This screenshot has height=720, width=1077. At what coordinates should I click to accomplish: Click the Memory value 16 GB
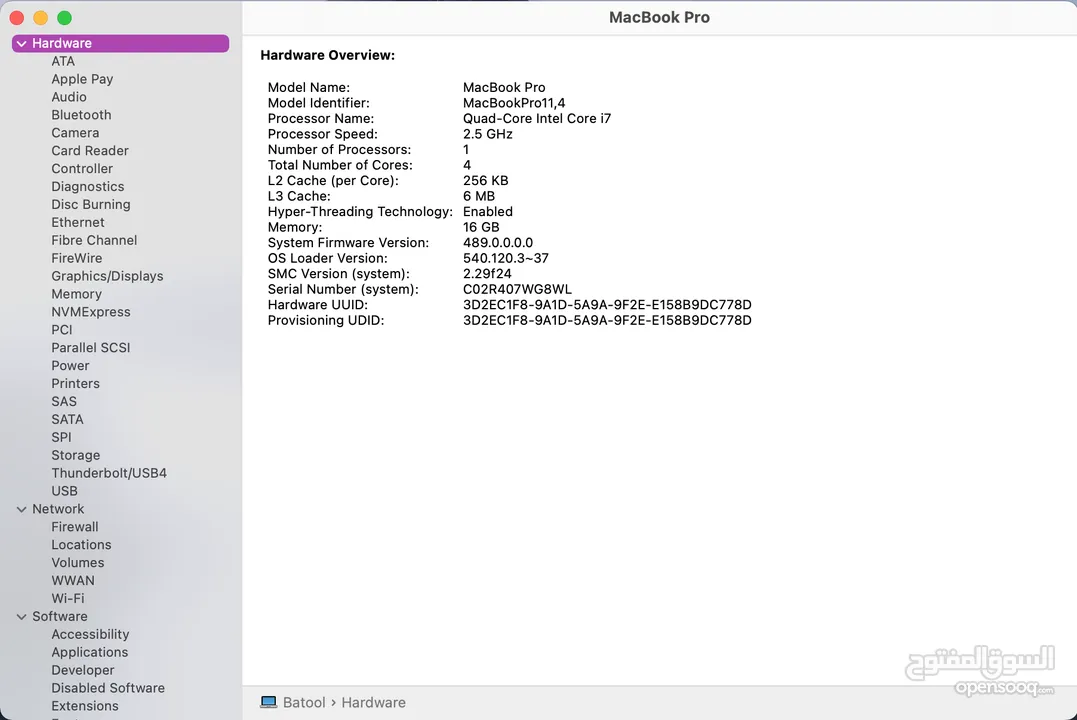click(x=481, y=227)
